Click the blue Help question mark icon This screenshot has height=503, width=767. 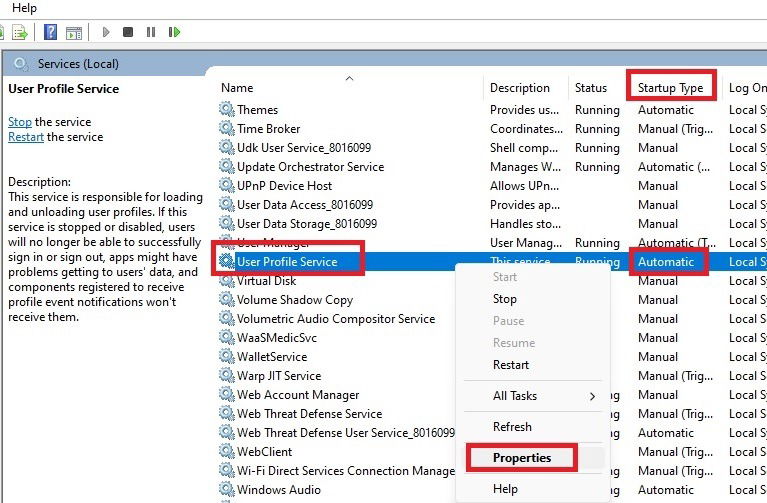[x=50, y=32]
